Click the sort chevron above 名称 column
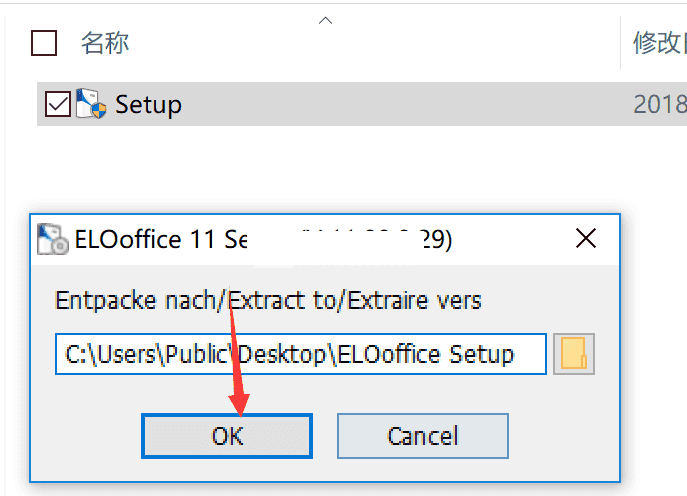 click(x=324, y=20)
